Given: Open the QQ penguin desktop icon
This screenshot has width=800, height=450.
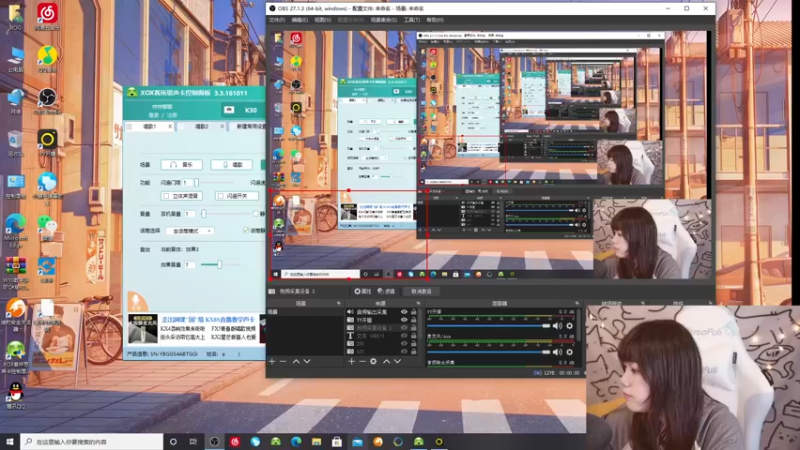Looking at the screenshot, I should [15, 396].
